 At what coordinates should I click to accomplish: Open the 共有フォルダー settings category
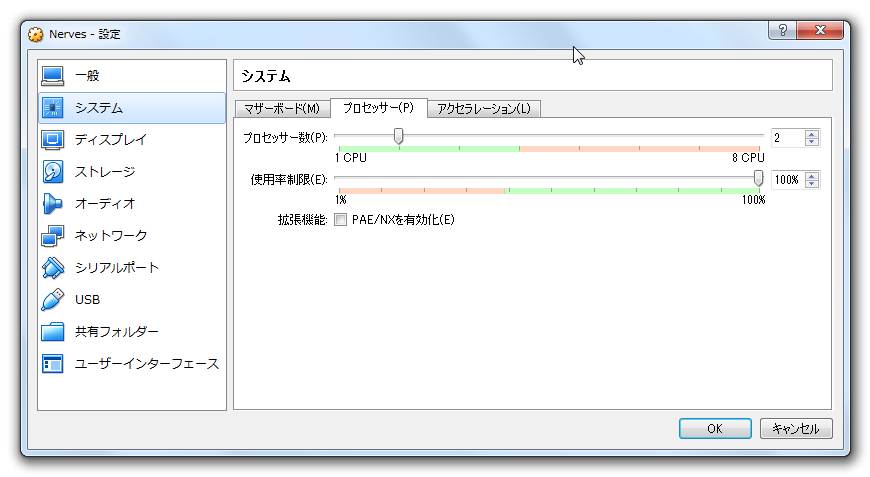click(x=132, y=332)
